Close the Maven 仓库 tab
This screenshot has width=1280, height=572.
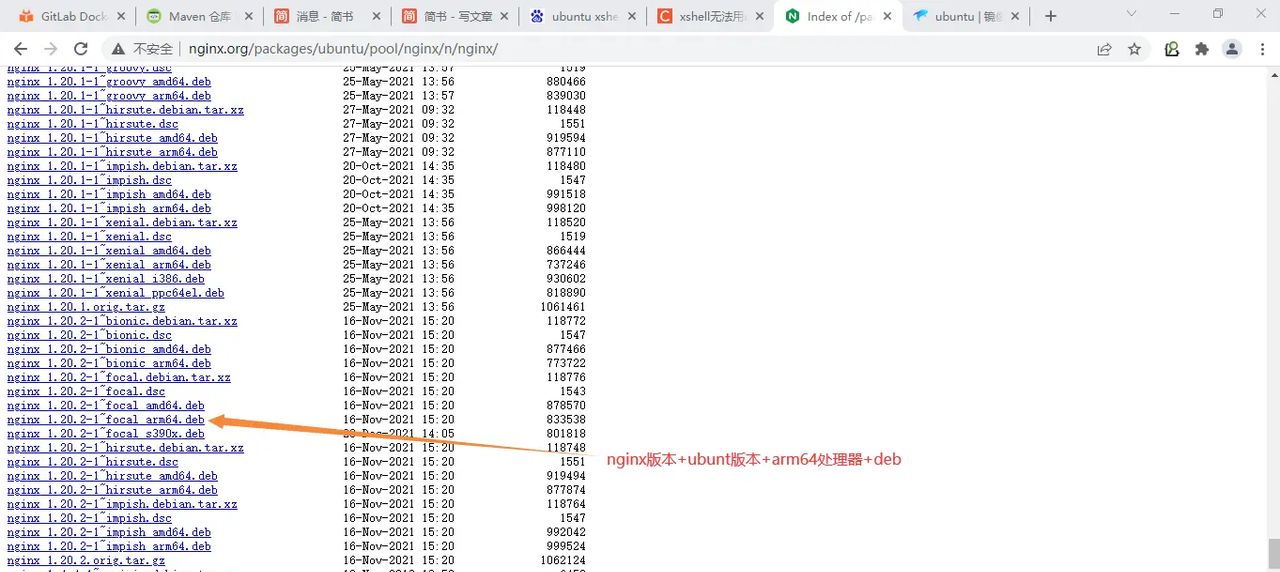coord(247,16)
